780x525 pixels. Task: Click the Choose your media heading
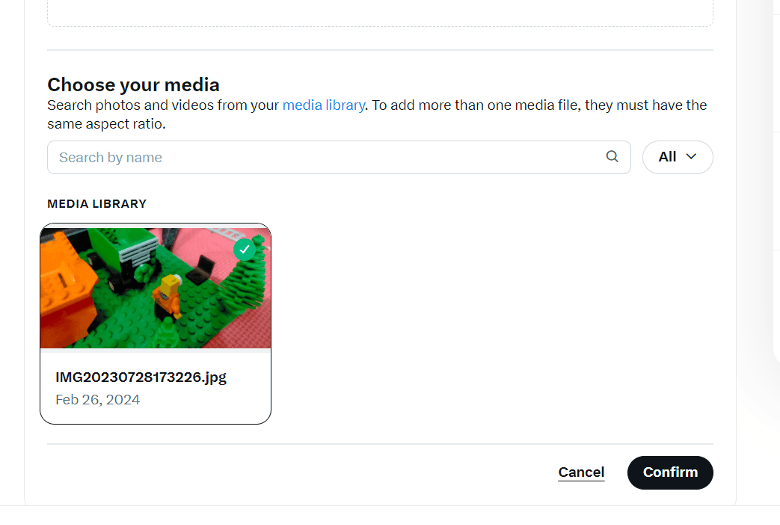click(133, 85)
